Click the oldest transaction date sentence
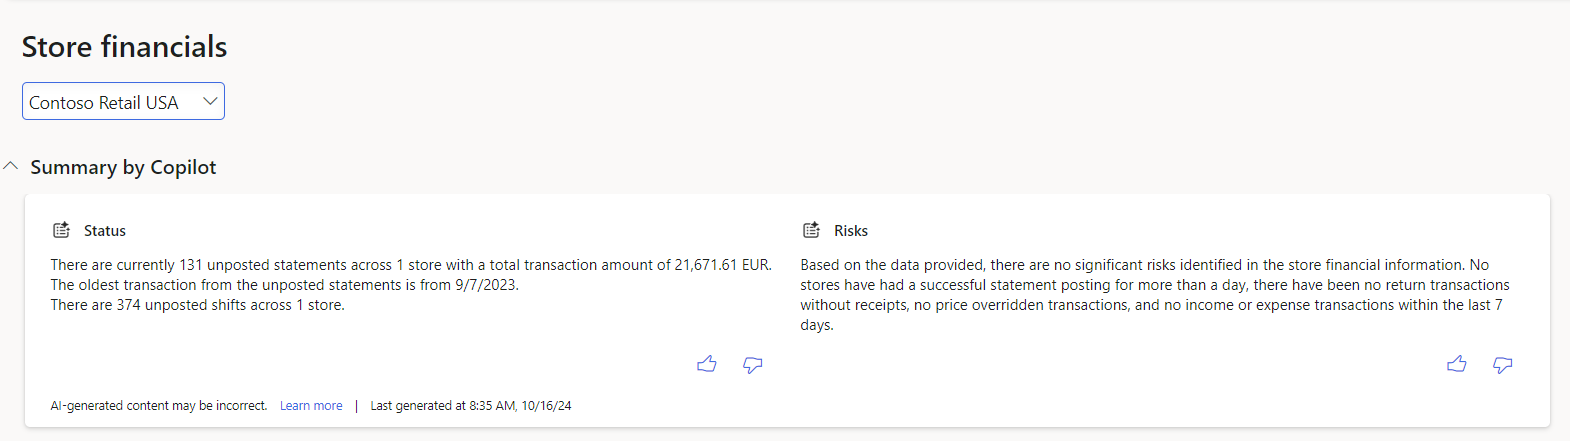This screenshot has width=1570, height=441. [285, 285]
